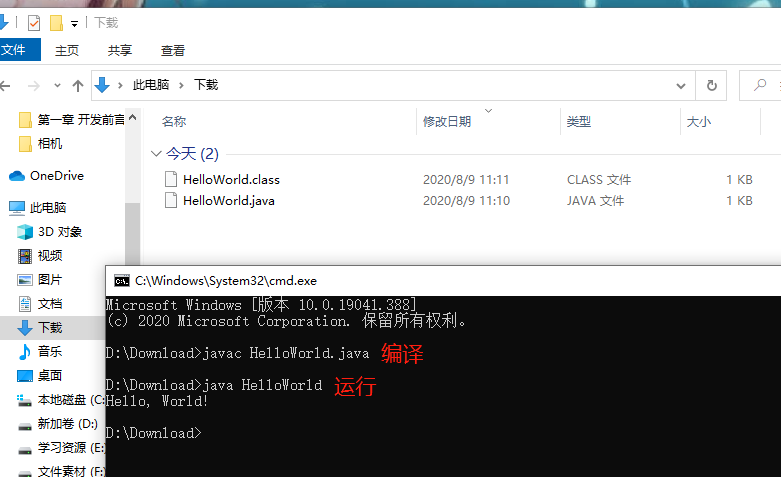Screen dimensions: 781x477
Task: Open 学习资源 (E:) drive in sidebar
Action: [x=61, y=448]
